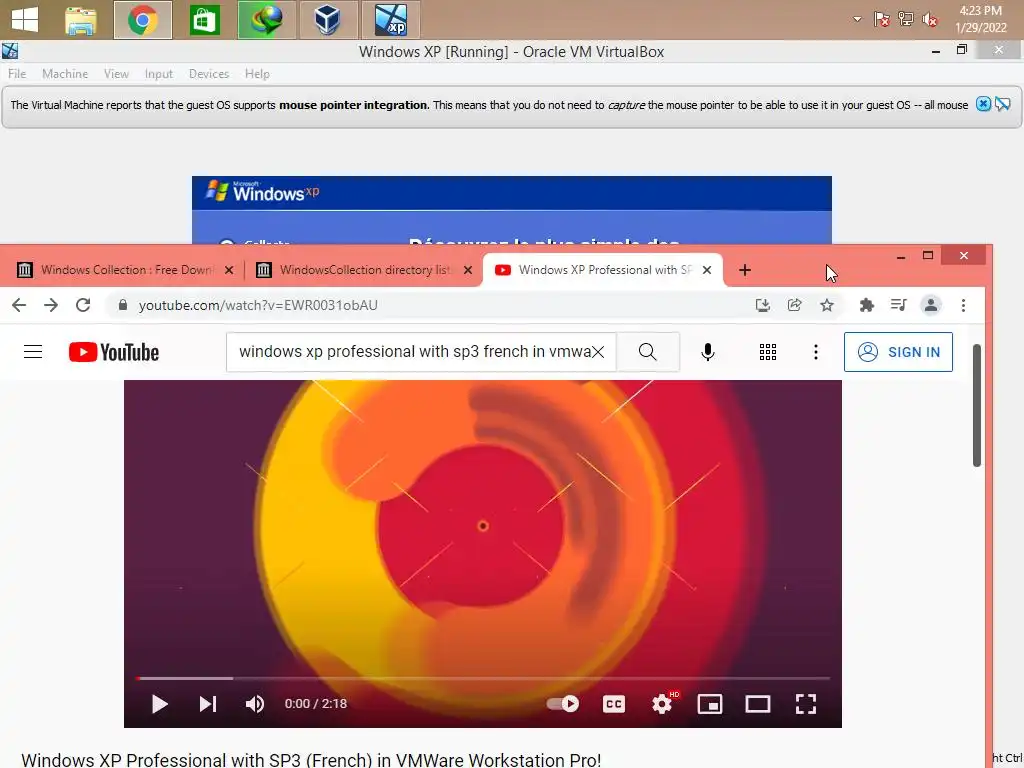Viewport: 1024px width, 768px height.
Task: Search with your voice microphone
Action: tap(707, 352)
